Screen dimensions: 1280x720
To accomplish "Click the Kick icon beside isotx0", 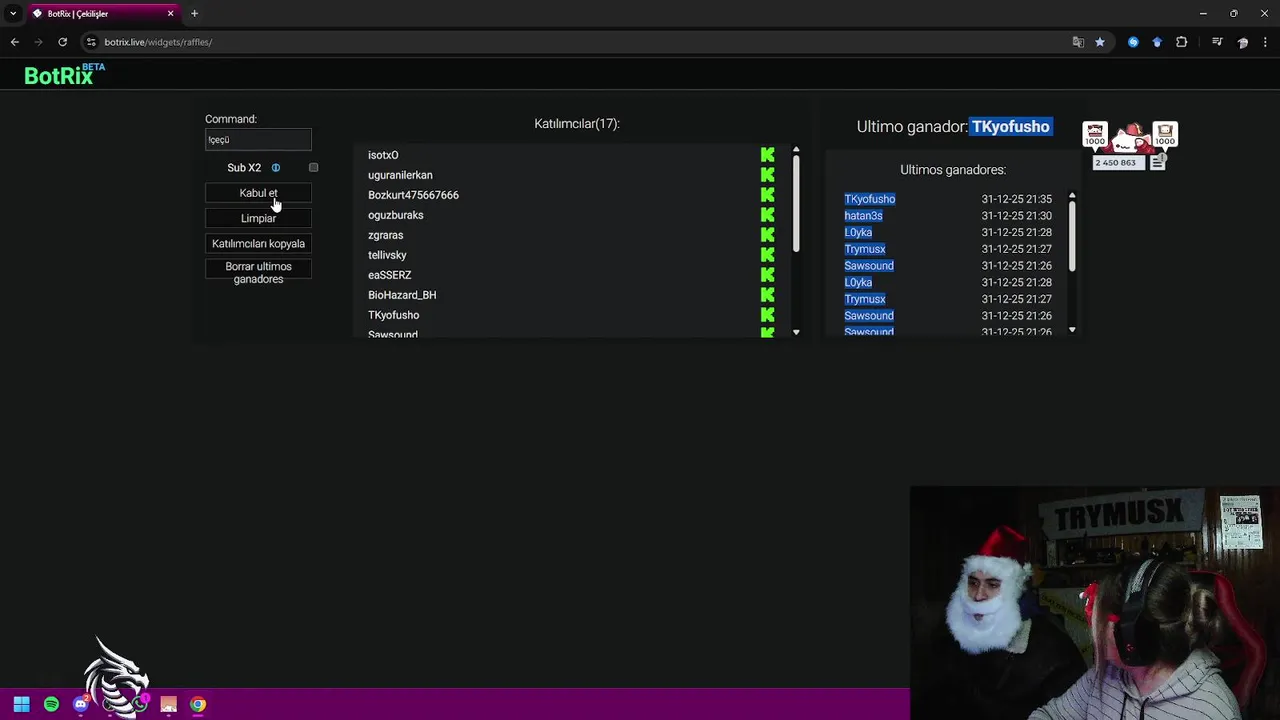I will point(767,155).
